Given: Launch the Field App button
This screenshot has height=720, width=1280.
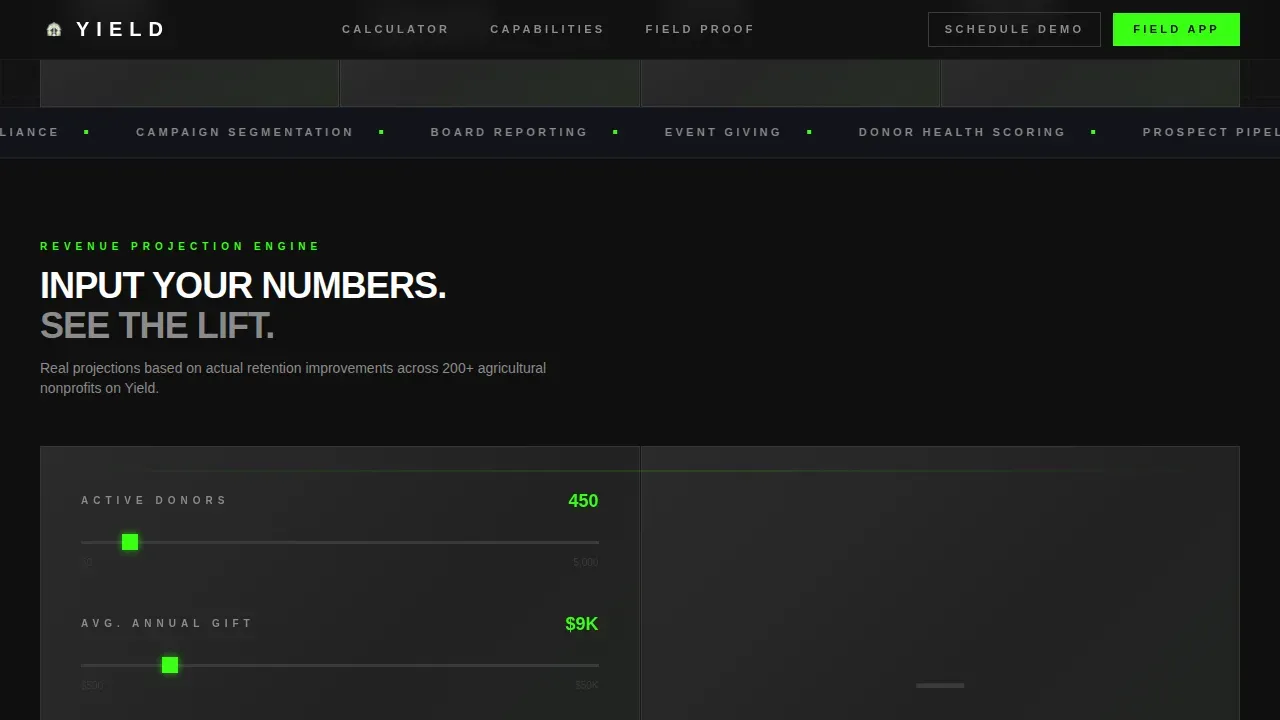Looking at the screenshot, I should [x=1176, y=29].
